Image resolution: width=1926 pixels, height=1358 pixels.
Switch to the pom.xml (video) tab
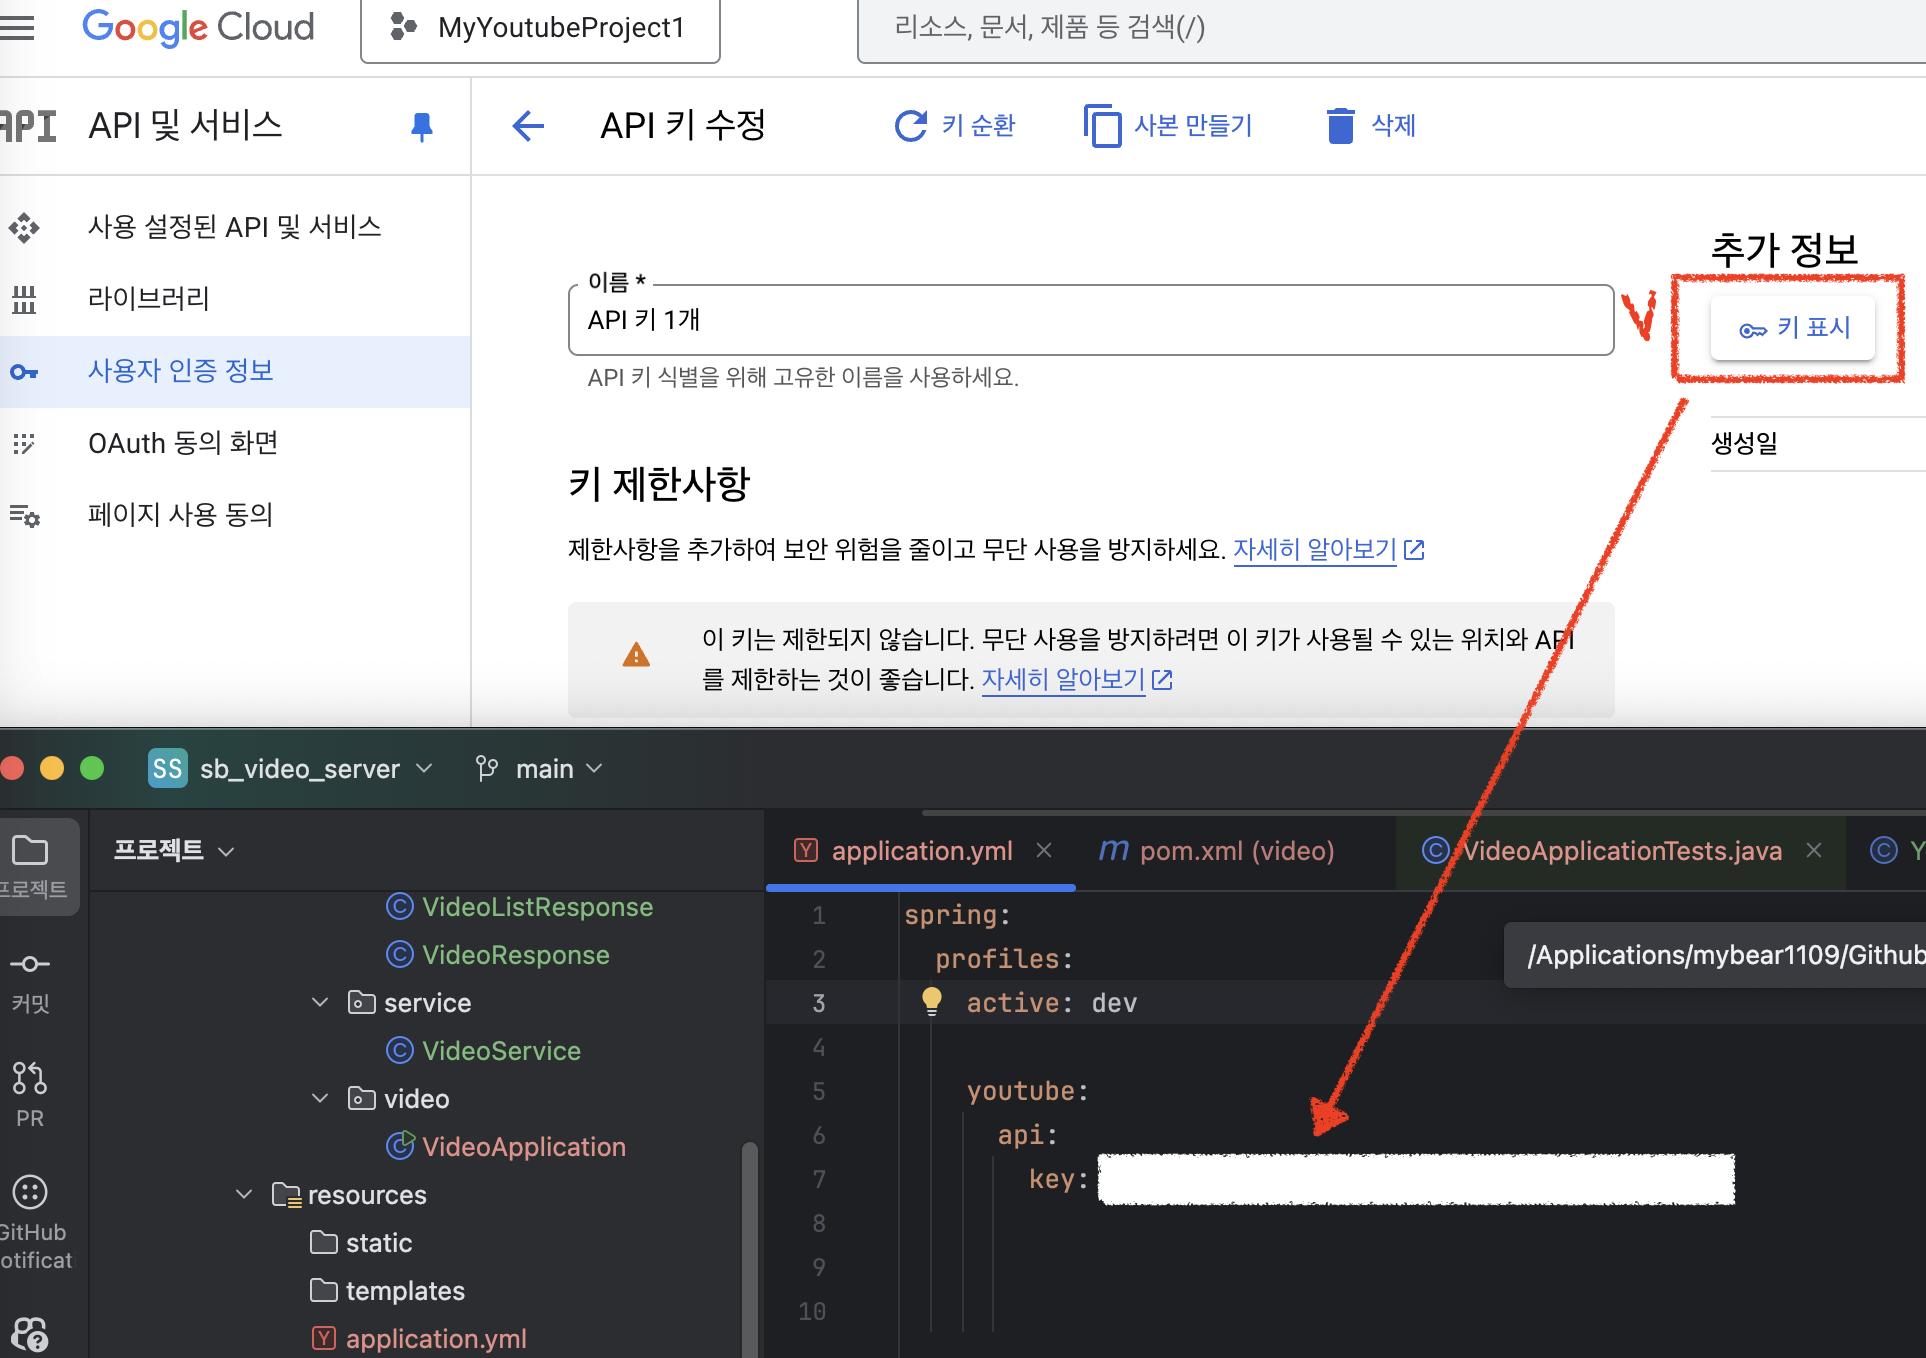[1217, 851]
